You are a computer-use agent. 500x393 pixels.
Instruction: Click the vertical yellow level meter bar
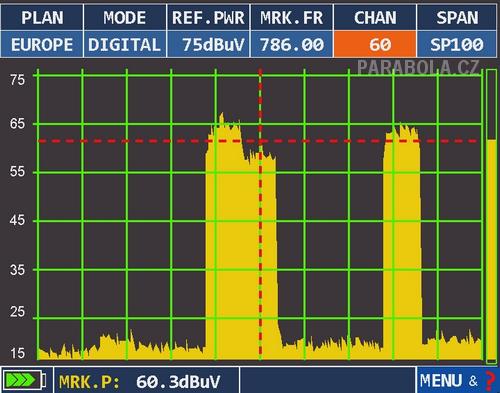click(491, 250)
